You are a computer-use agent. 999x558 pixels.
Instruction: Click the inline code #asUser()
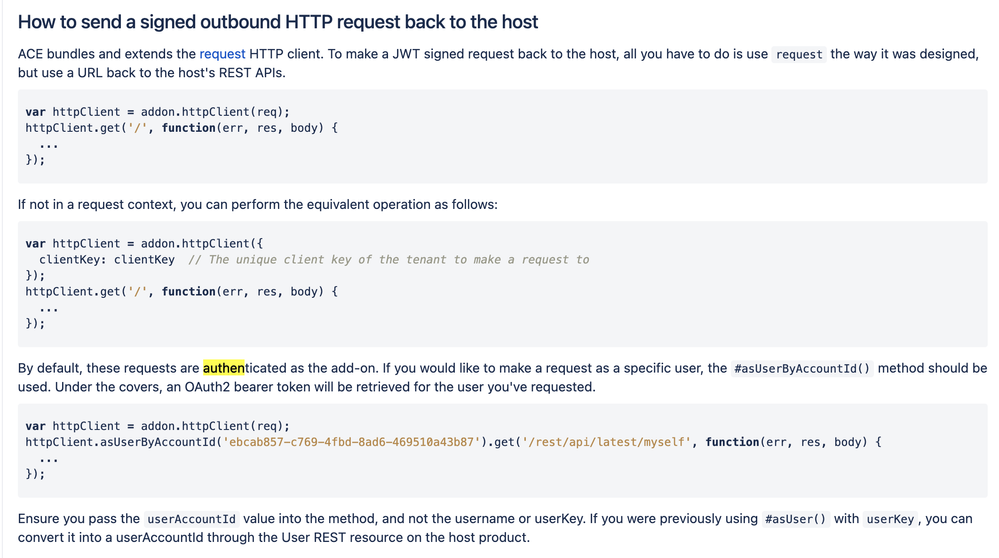coord(795,519)
